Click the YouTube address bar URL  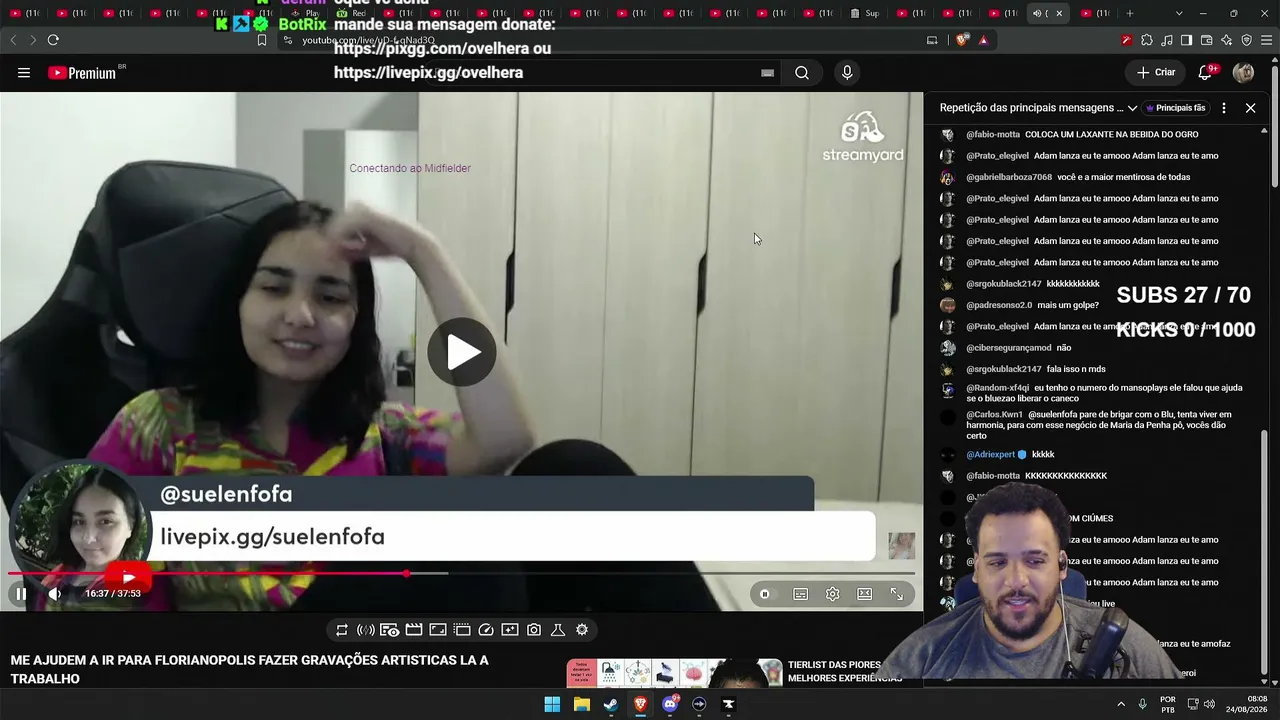[x=369, y=40]
